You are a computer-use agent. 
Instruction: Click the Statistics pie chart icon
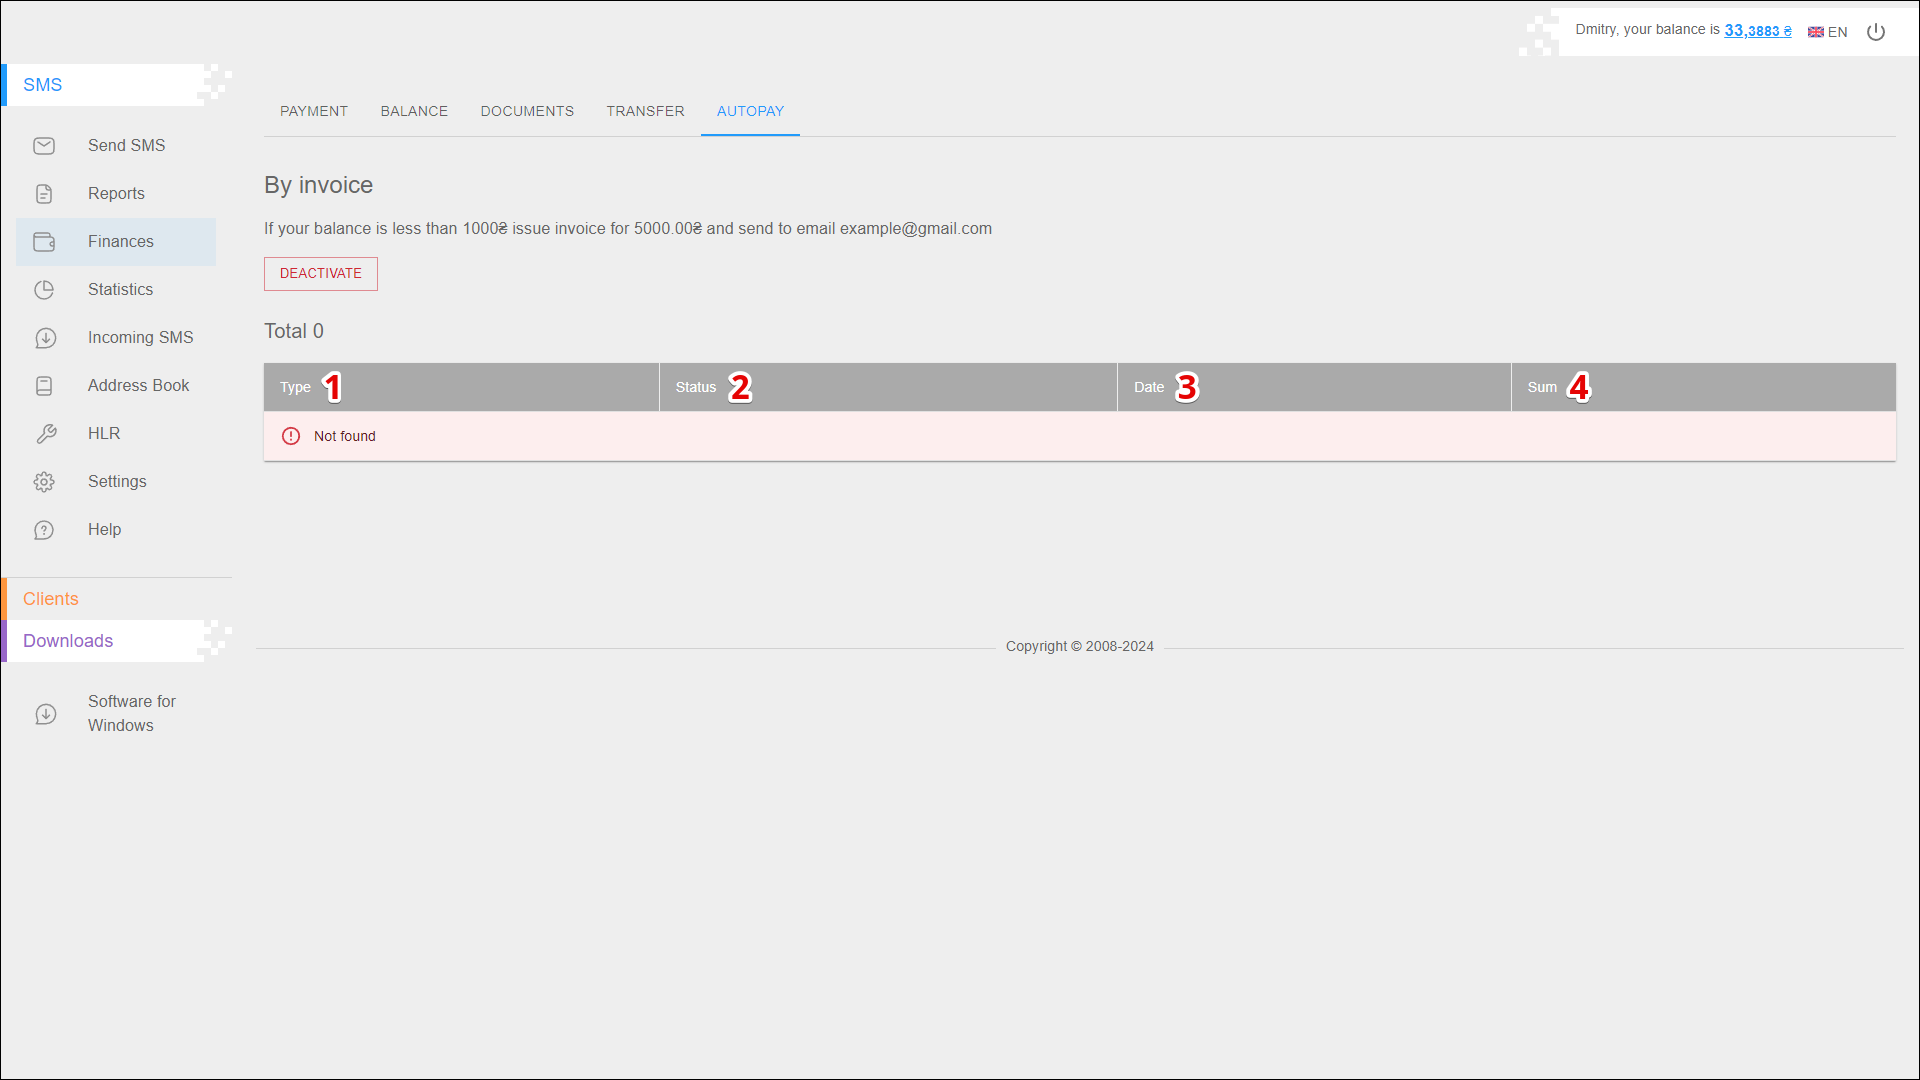(44, 290)
